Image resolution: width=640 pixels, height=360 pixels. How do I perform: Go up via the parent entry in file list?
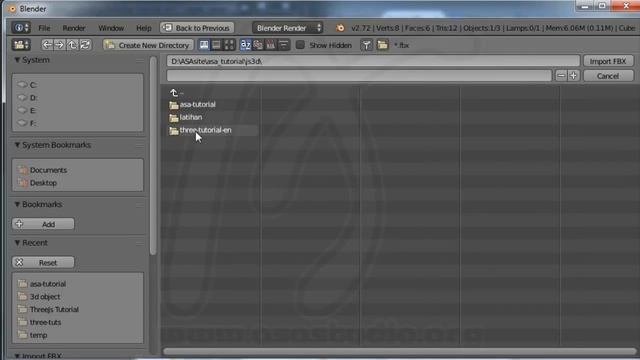point(177,93)
